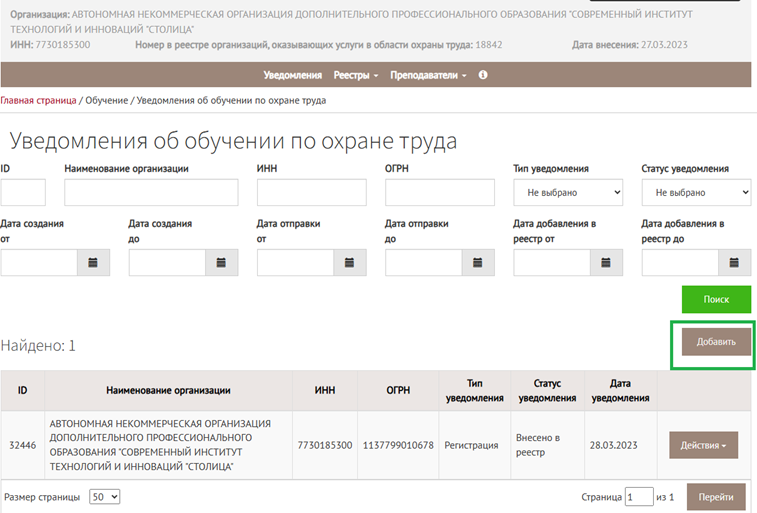Follow the 'Главная страница' breadcrumb link
This screenshot has width=757, height=513.
[38, 100]
